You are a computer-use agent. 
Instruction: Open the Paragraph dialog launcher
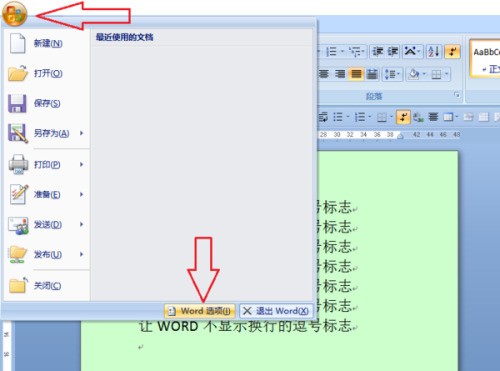[457, 95]
